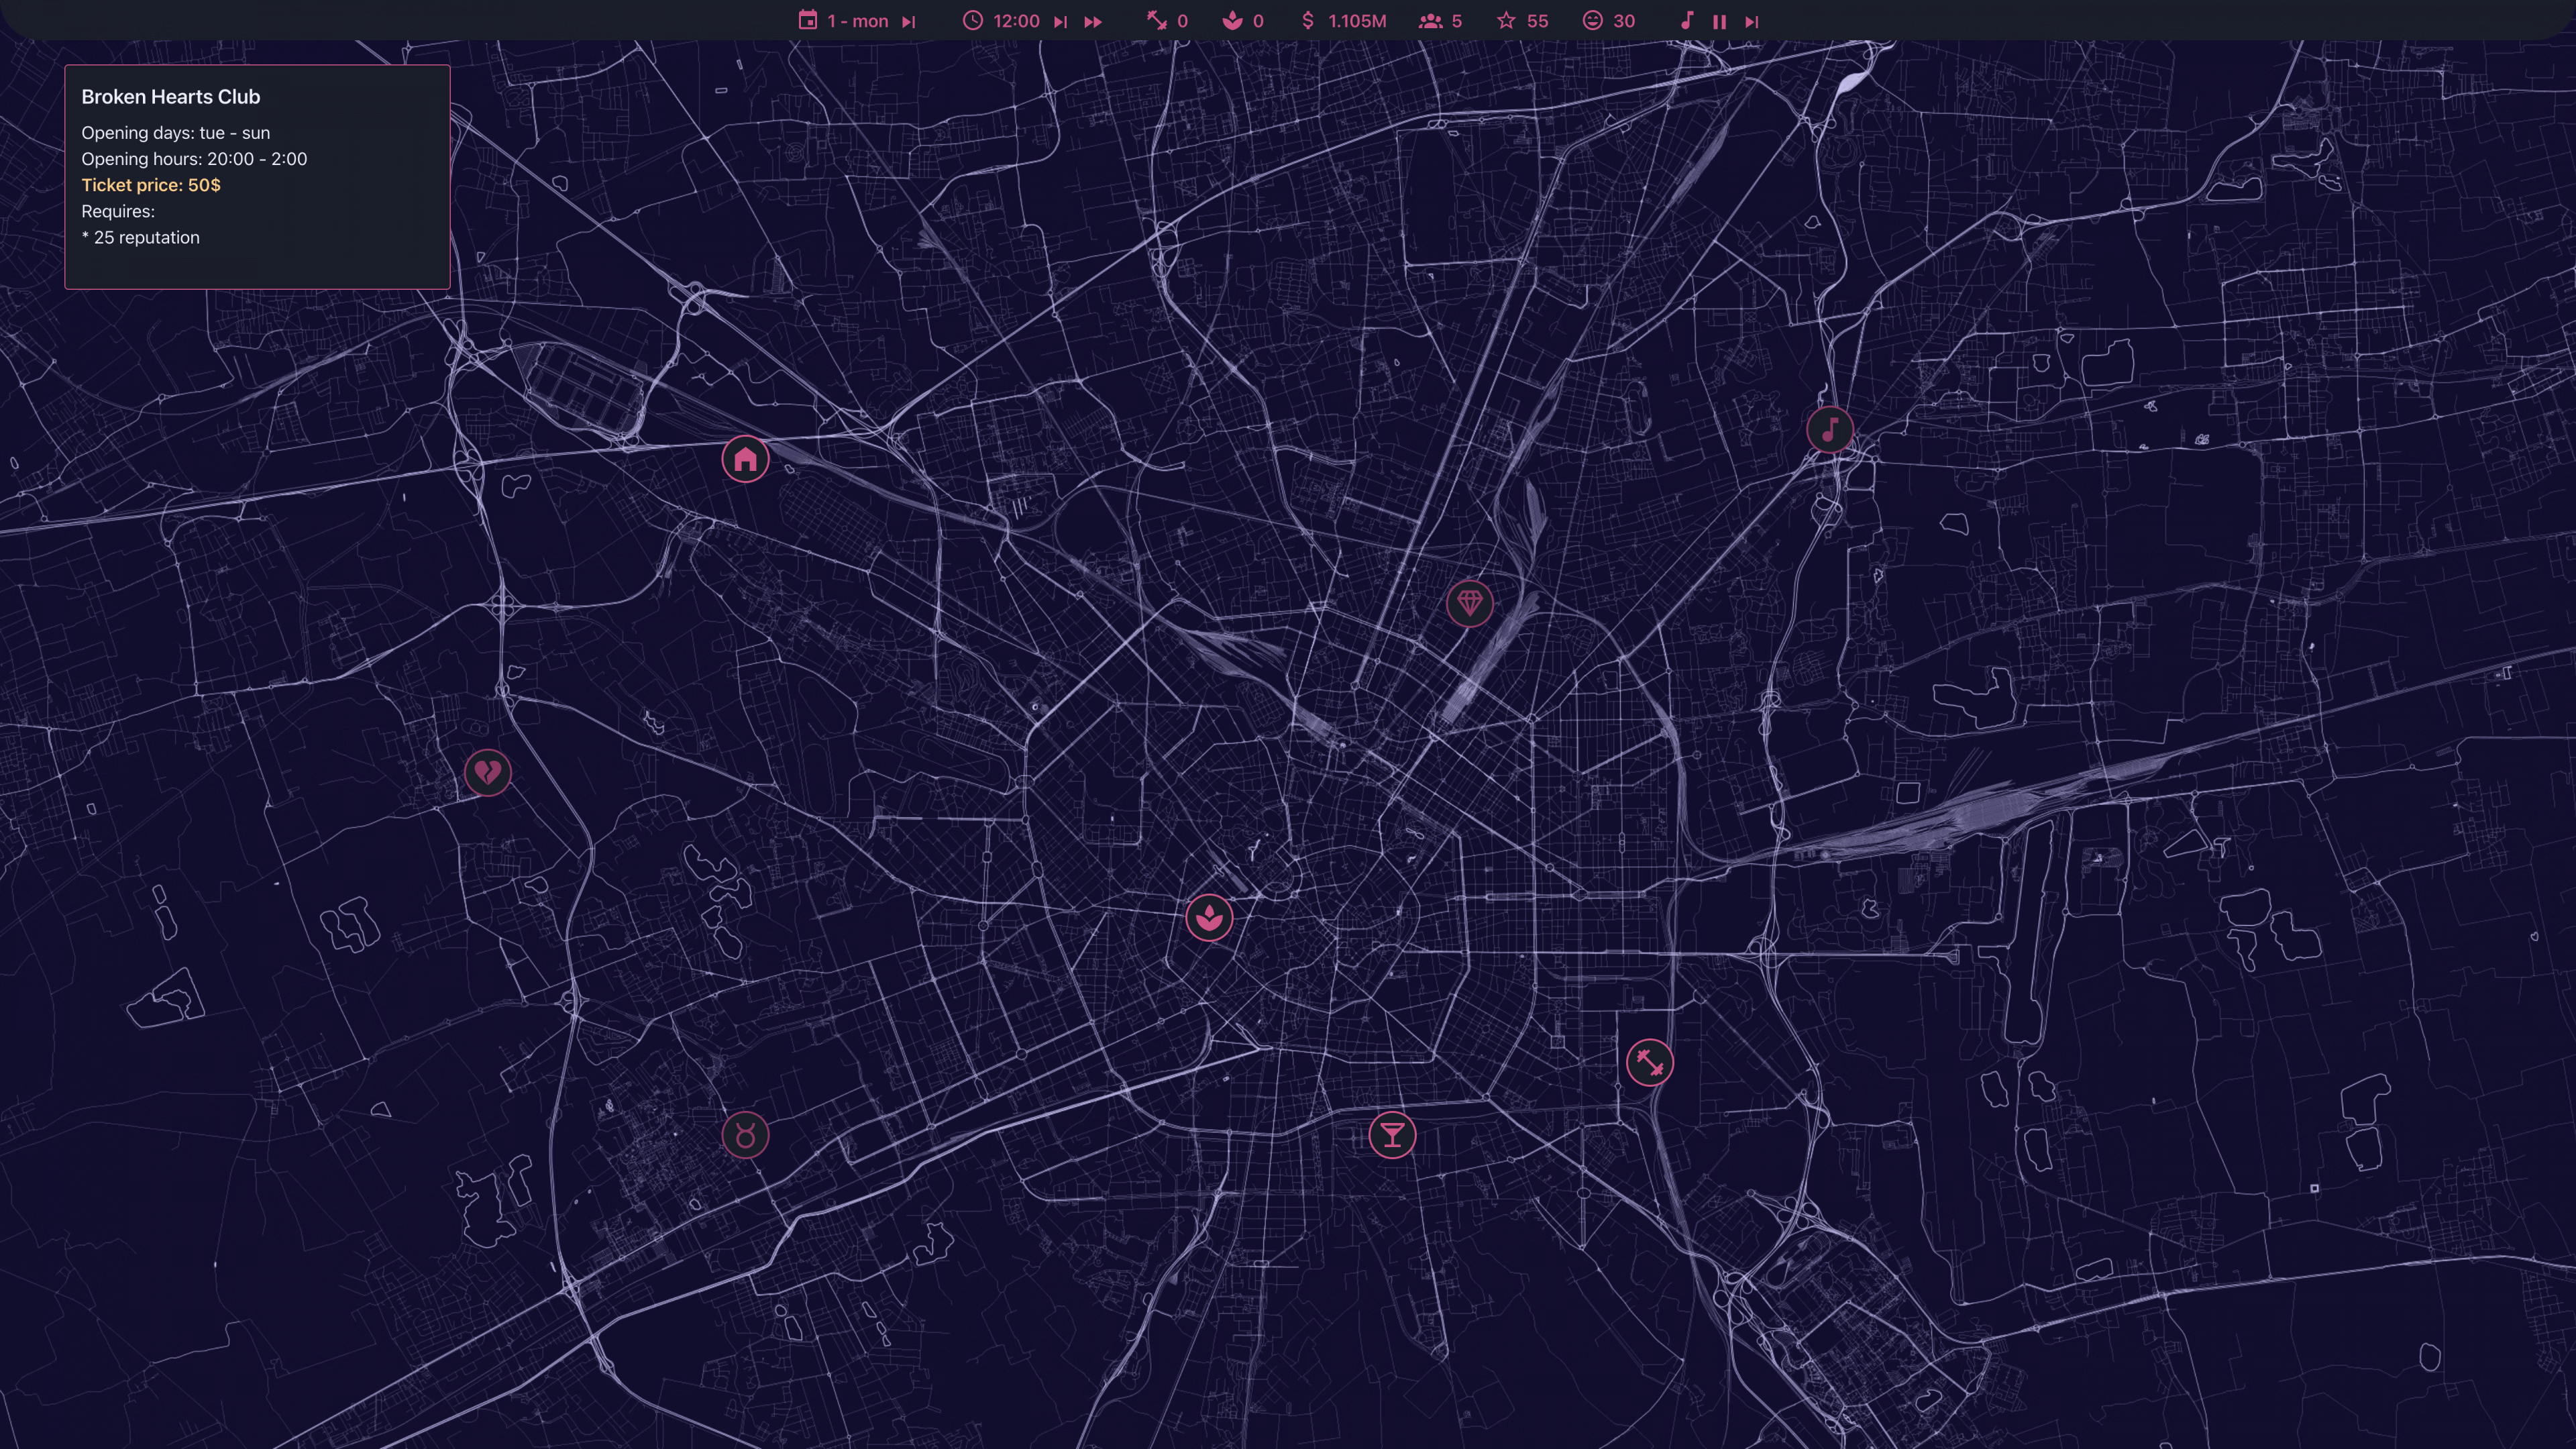Fast-forward the game time
Screen dimensions: 2576x1449
click(1093, 21)
